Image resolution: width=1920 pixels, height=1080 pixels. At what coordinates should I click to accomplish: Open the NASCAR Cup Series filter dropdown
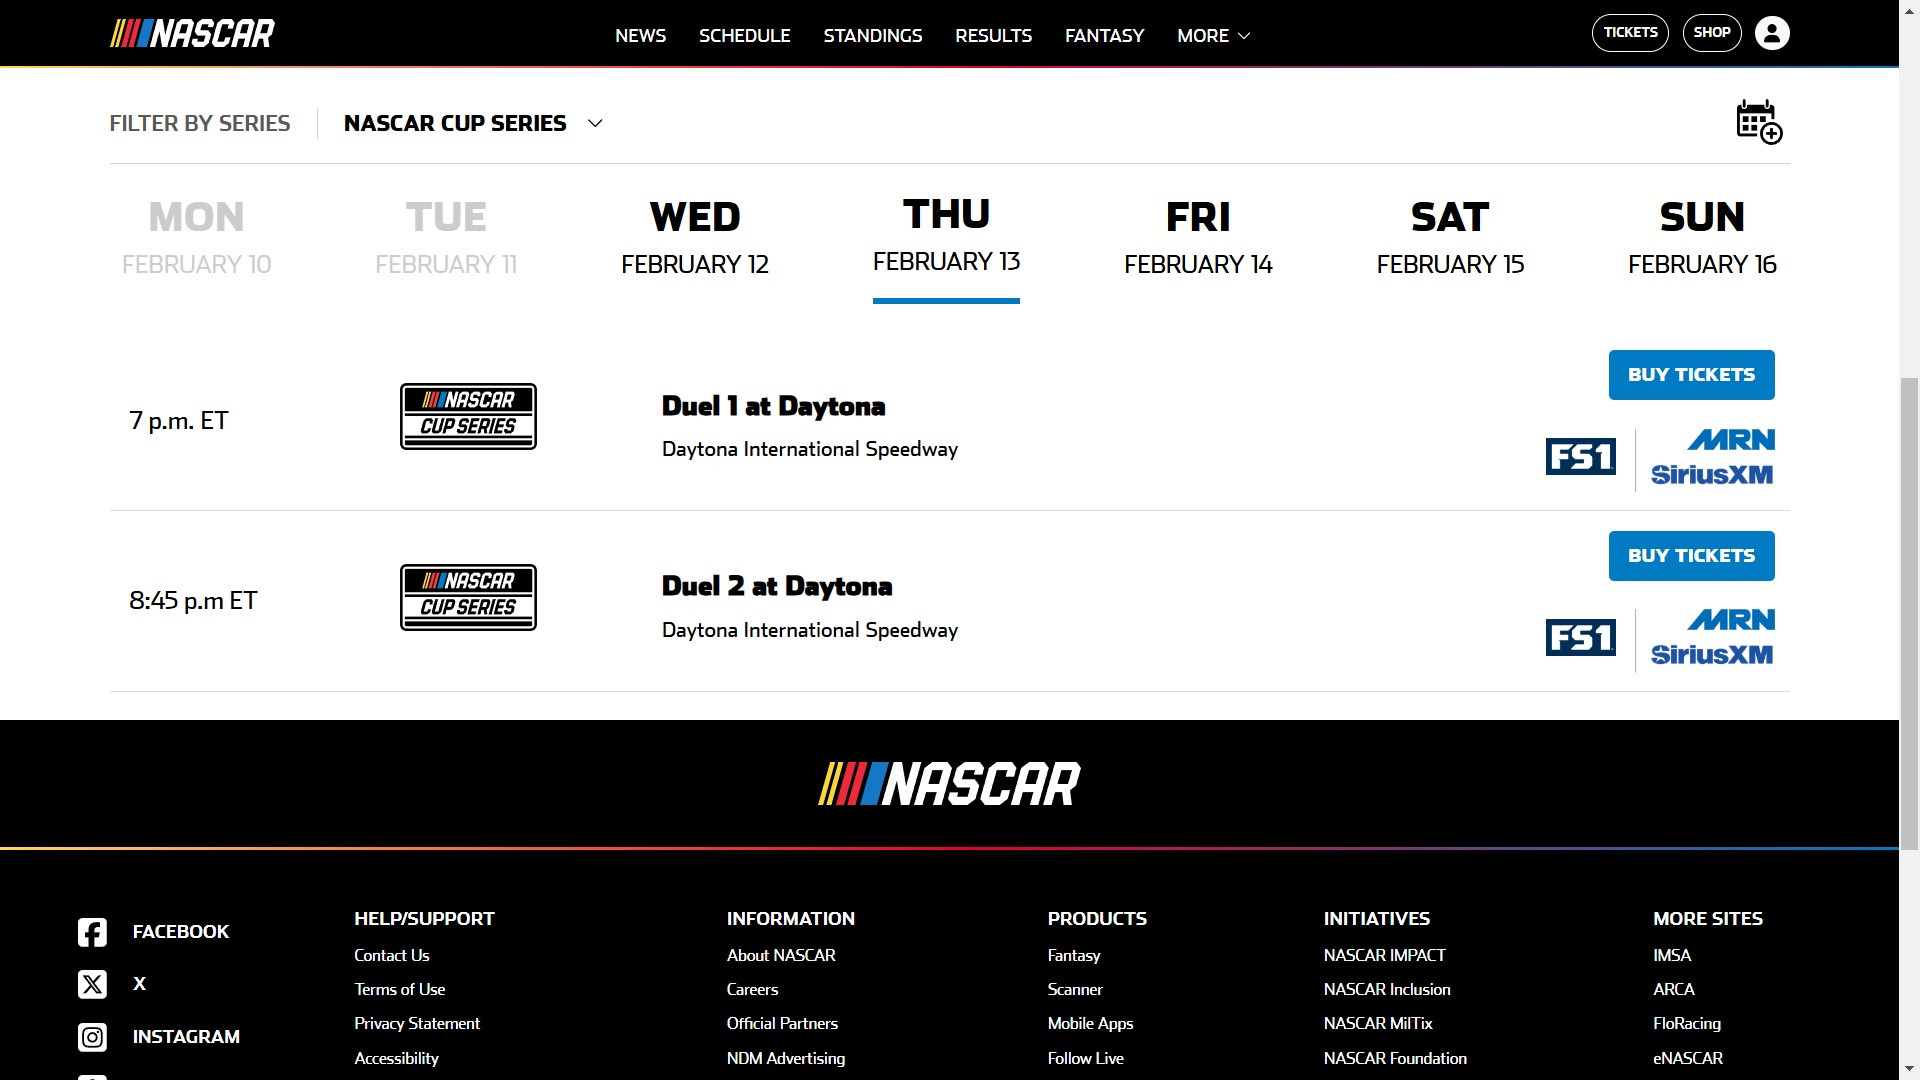tap(473, 123)
